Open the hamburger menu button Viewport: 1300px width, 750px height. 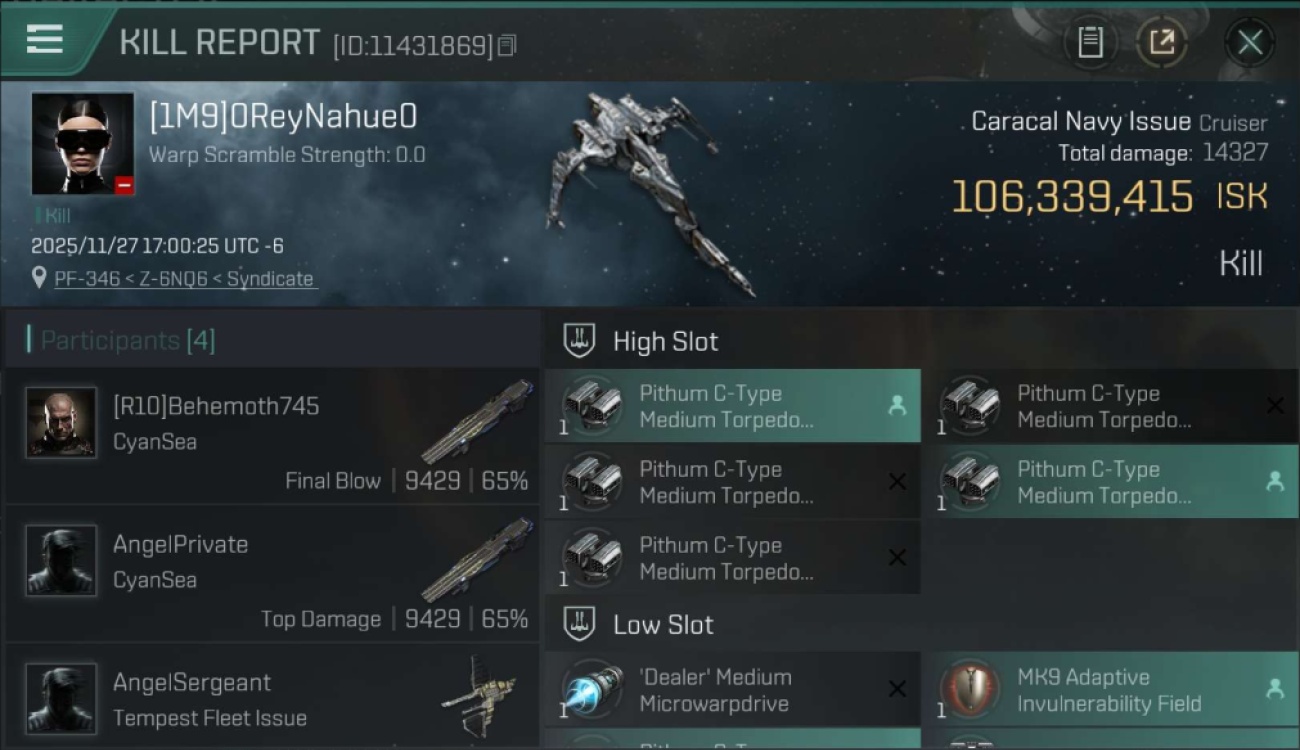point(46,41)
